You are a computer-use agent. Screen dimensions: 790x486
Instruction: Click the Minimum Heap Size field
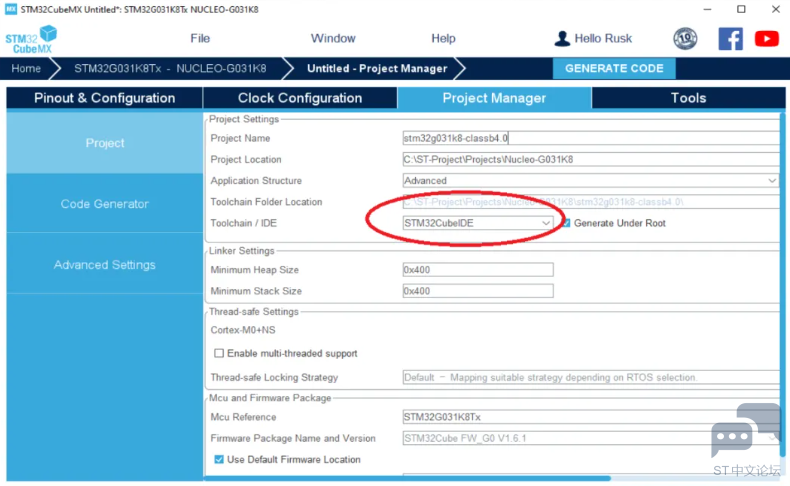[478, 269]
